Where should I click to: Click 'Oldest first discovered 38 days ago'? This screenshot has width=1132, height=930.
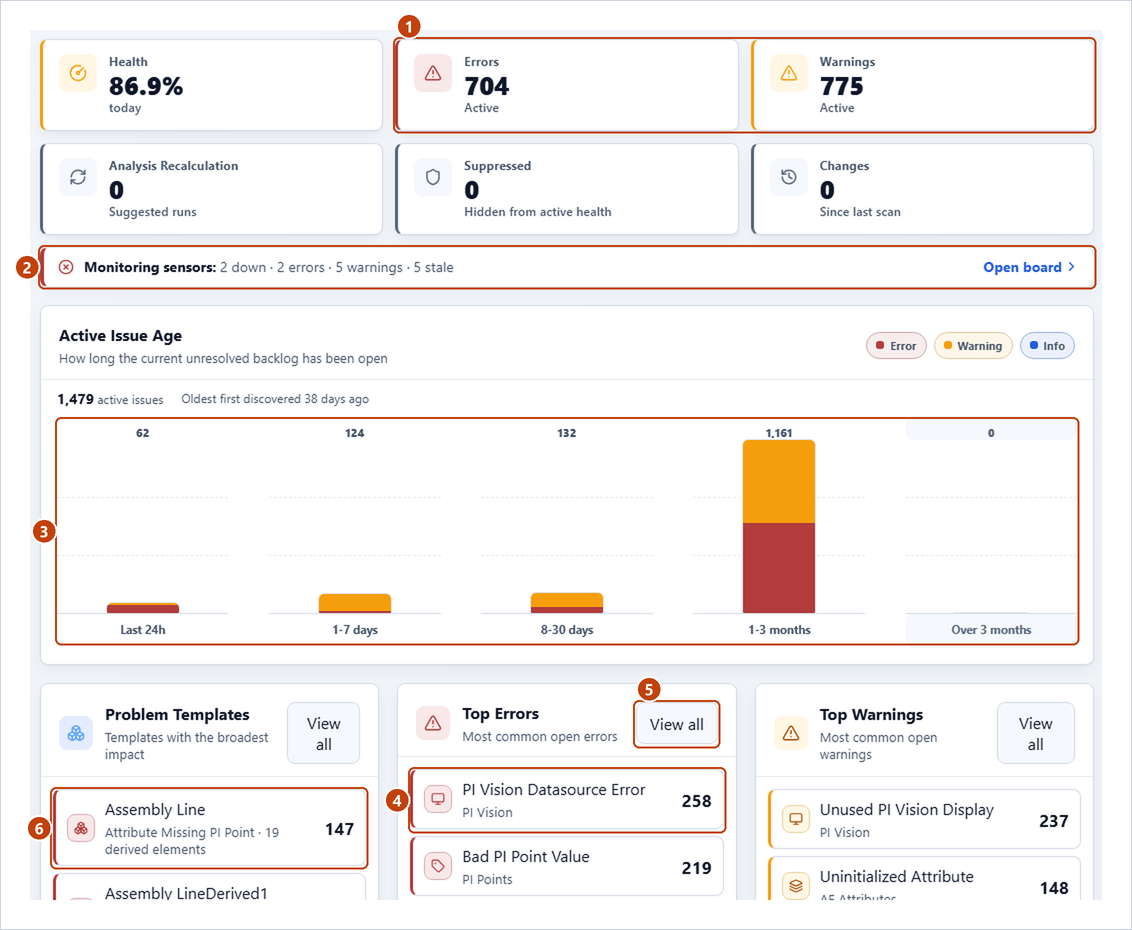click(275, 399)
